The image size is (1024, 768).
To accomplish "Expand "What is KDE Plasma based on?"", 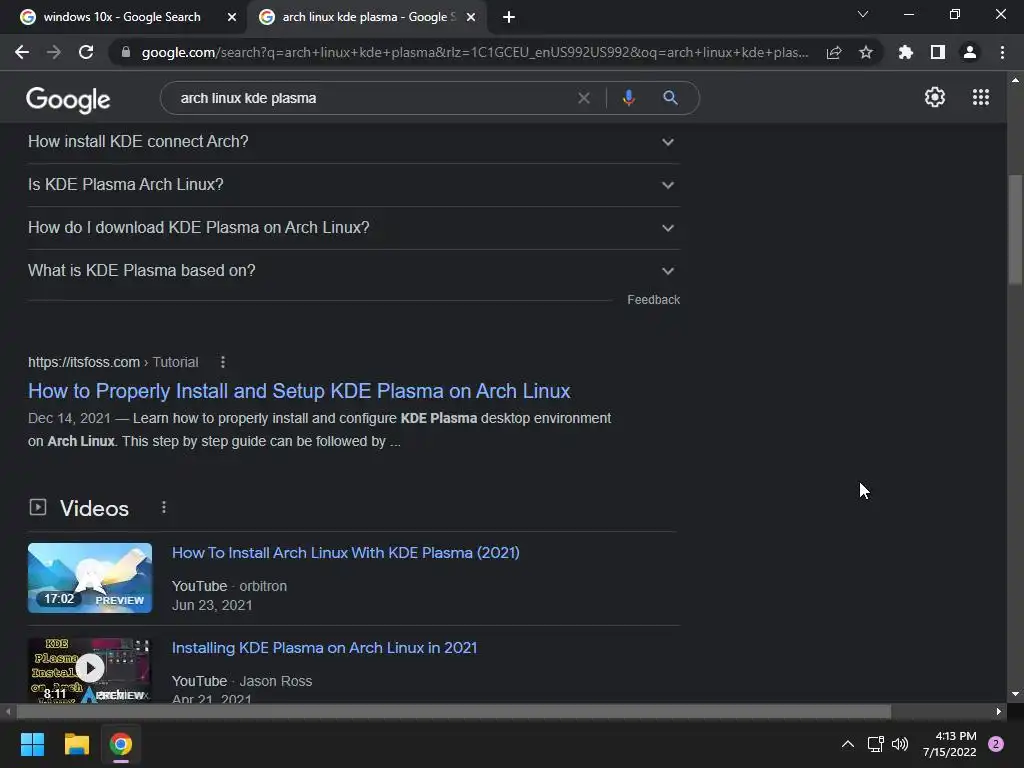I will (353, 271).
